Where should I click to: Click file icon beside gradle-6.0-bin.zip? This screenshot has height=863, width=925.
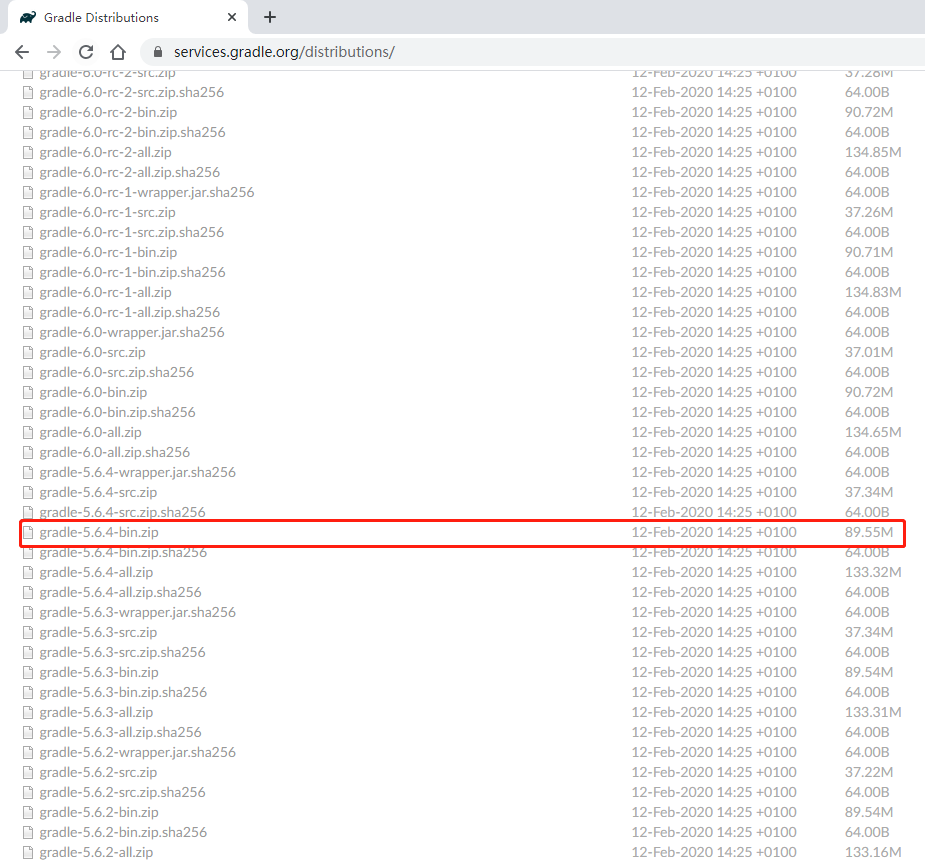(x=28, y=393)
